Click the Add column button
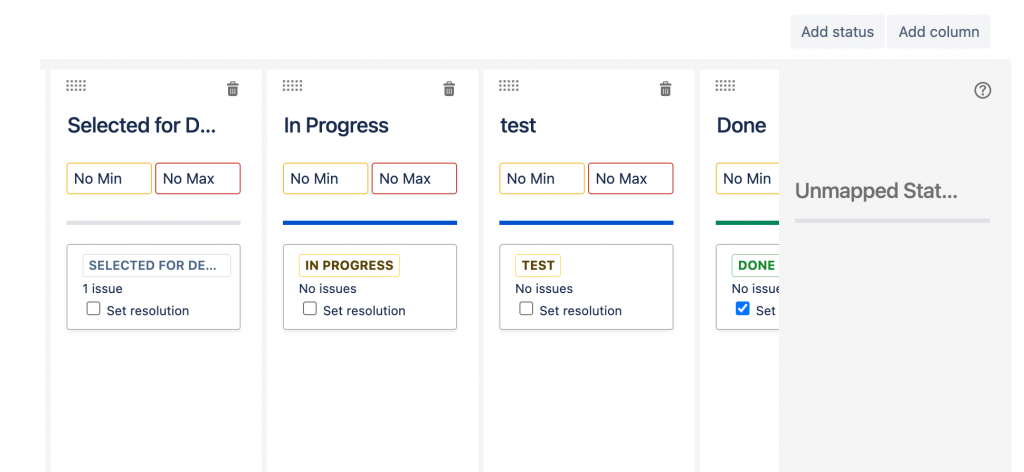The width and height of the screenshot is (1024, 472). click(x=938, y=32)
